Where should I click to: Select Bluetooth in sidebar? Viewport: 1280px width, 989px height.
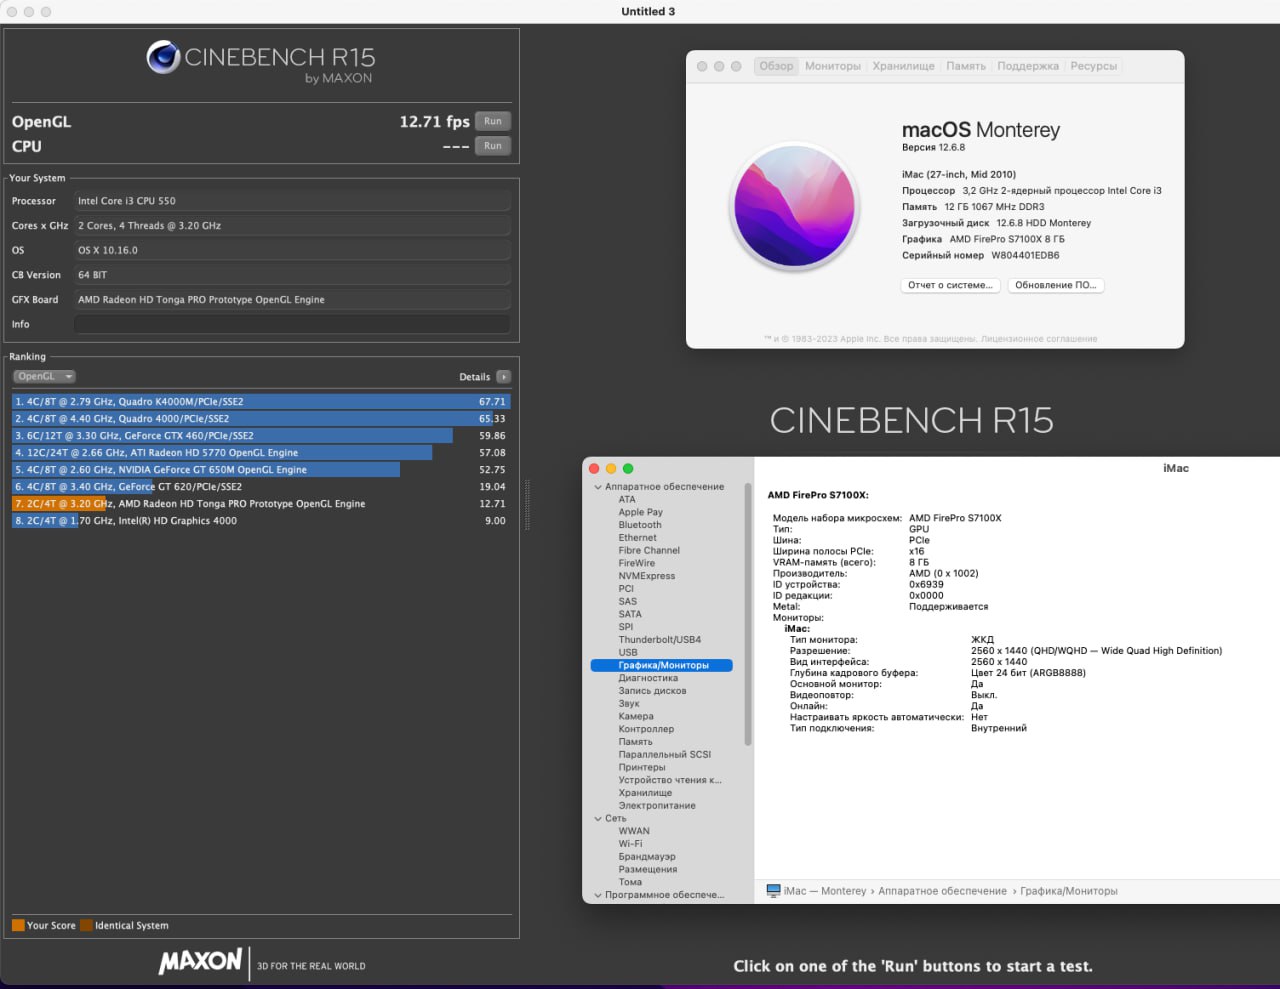click(640, 525)
